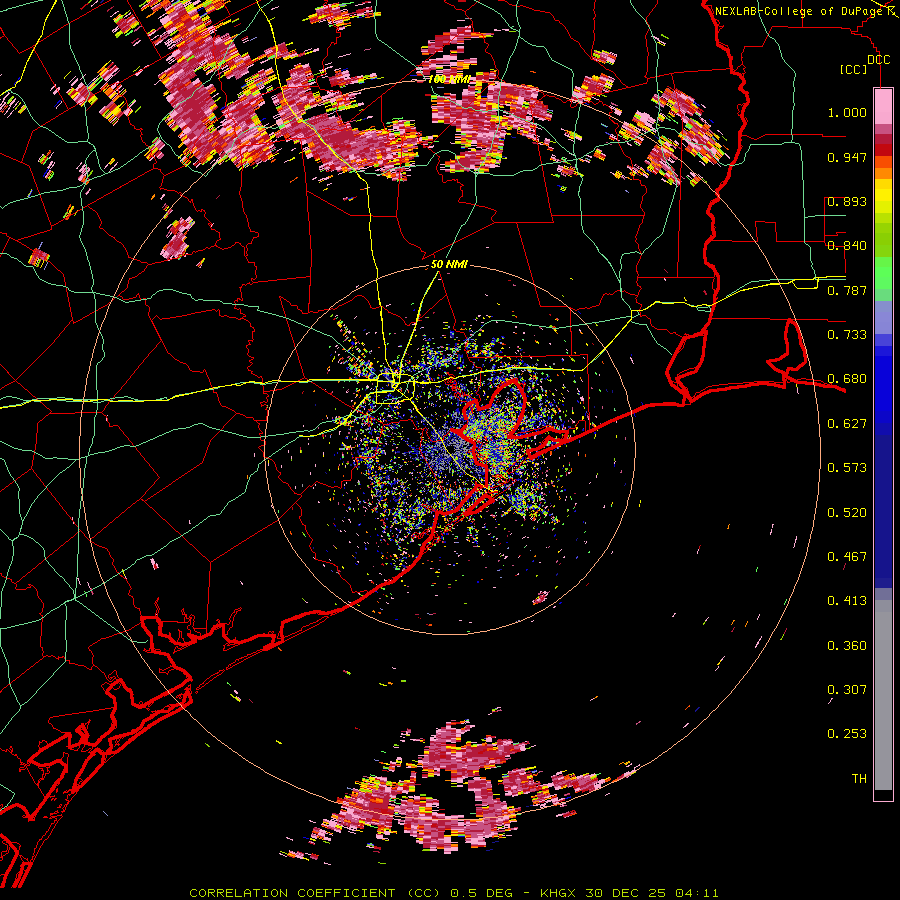The image size is (900, 900).
Task: Select the 0.787 scale value
Action: click(847, 290)
